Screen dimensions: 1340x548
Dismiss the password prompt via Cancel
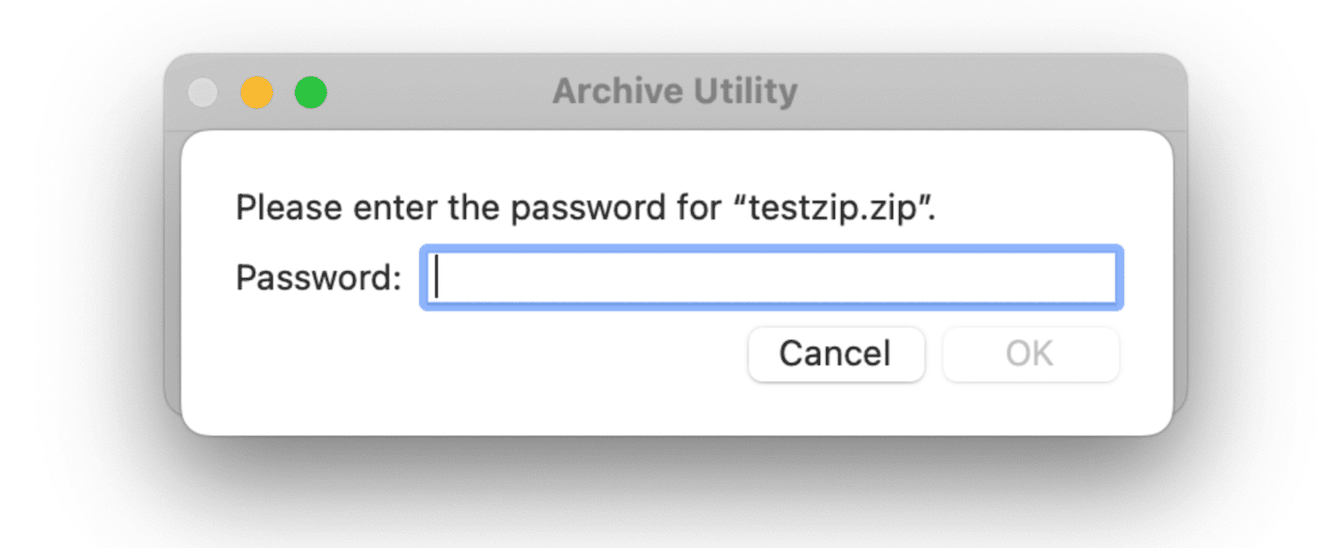click(836, 354)
